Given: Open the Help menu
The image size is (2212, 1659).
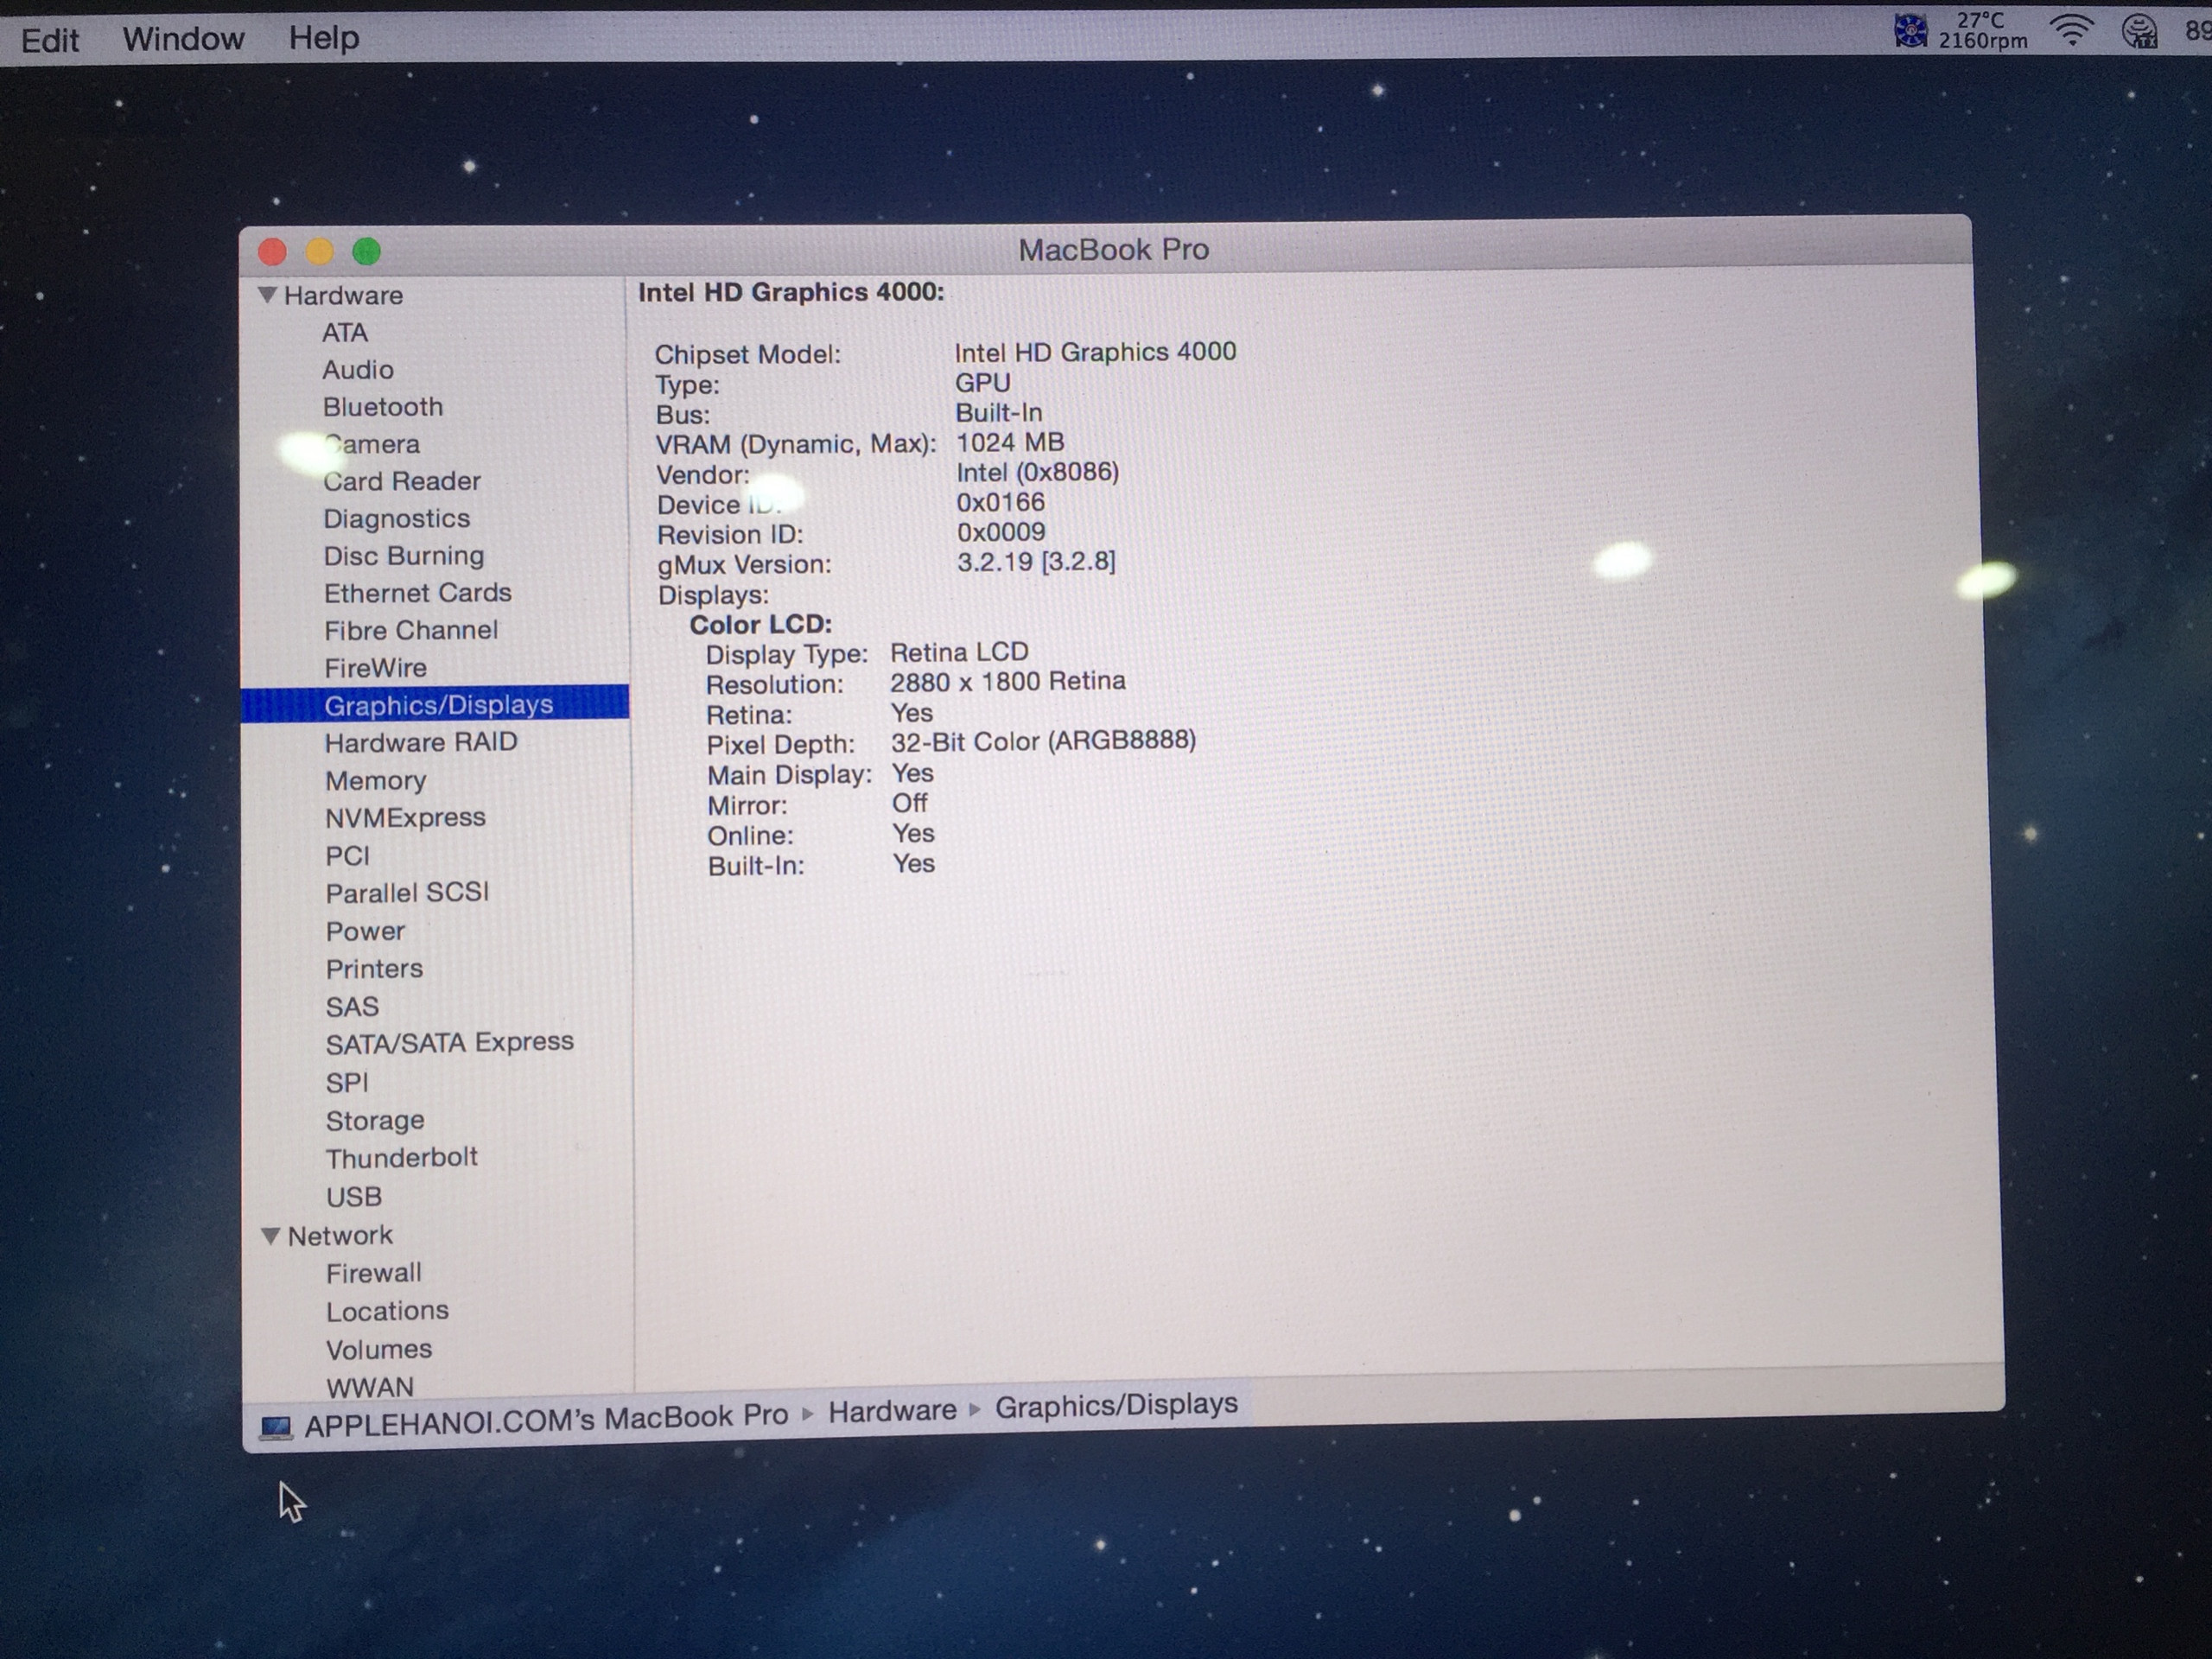Looking at the screenshot, I should [x=324, y=38].
